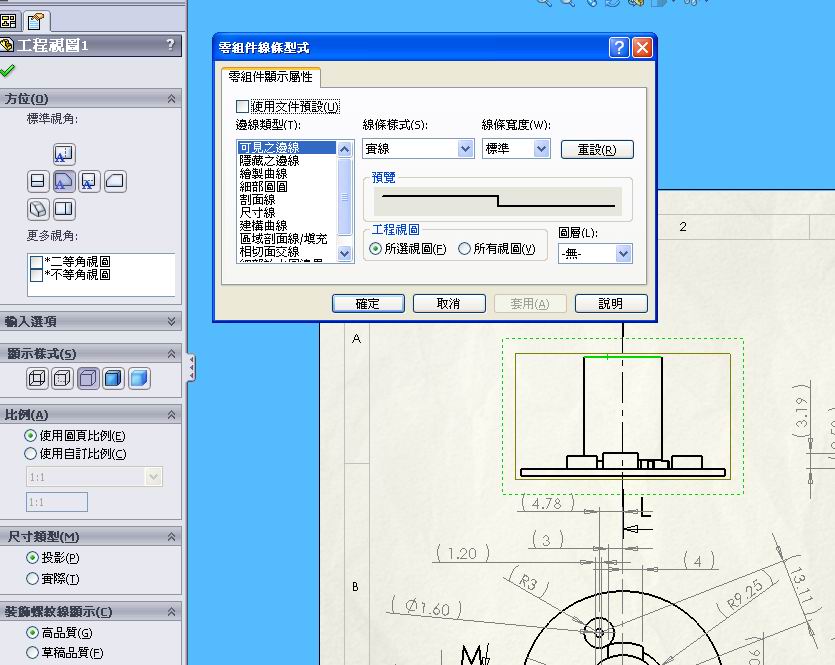The width and height of the screenshot is (835, 665).
Task: Set display style to Wireframe
Action: [x=37, y=379]
